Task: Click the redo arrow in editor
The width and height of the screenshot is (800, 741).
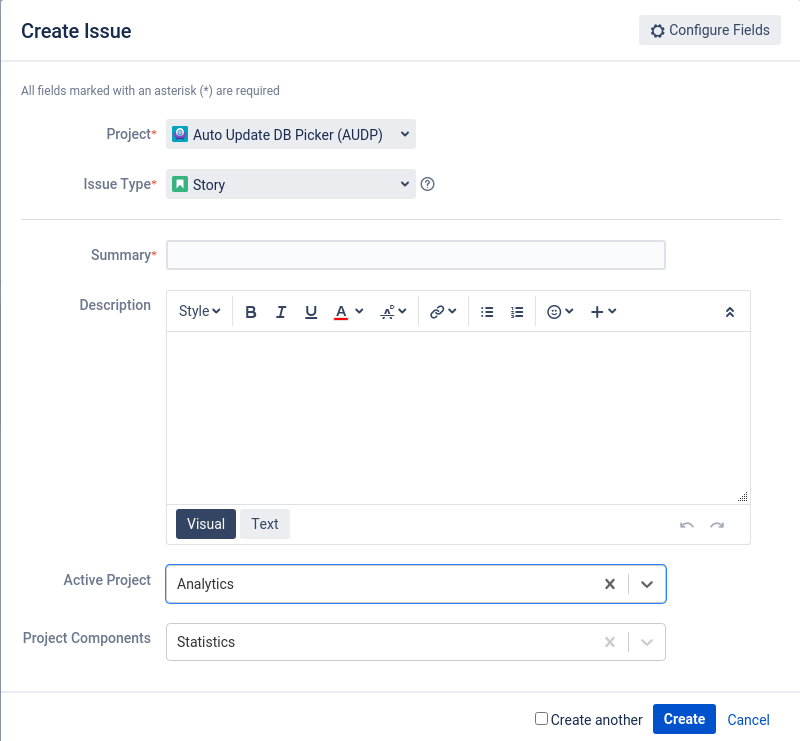Action: tap(717, 525)
